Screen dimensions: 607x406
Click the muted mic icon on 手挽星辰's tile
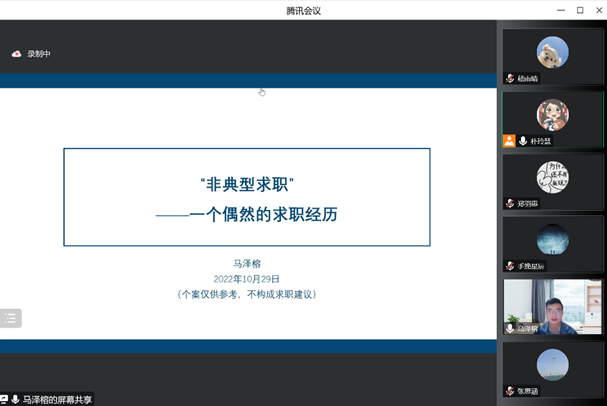(510, 266)
